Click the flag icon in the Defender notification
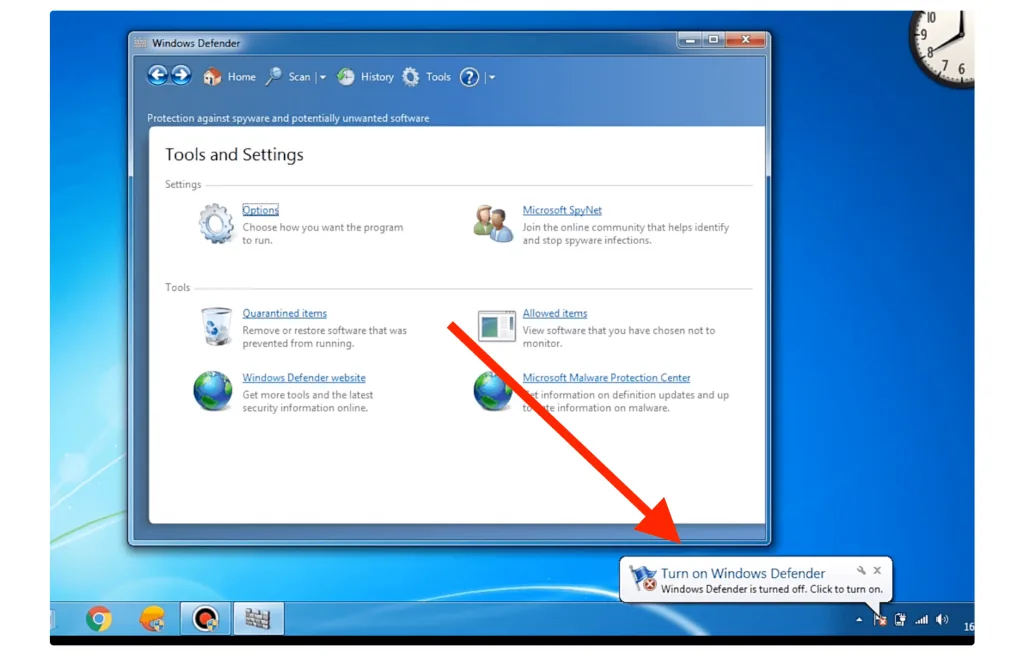 tap(643, 579)
